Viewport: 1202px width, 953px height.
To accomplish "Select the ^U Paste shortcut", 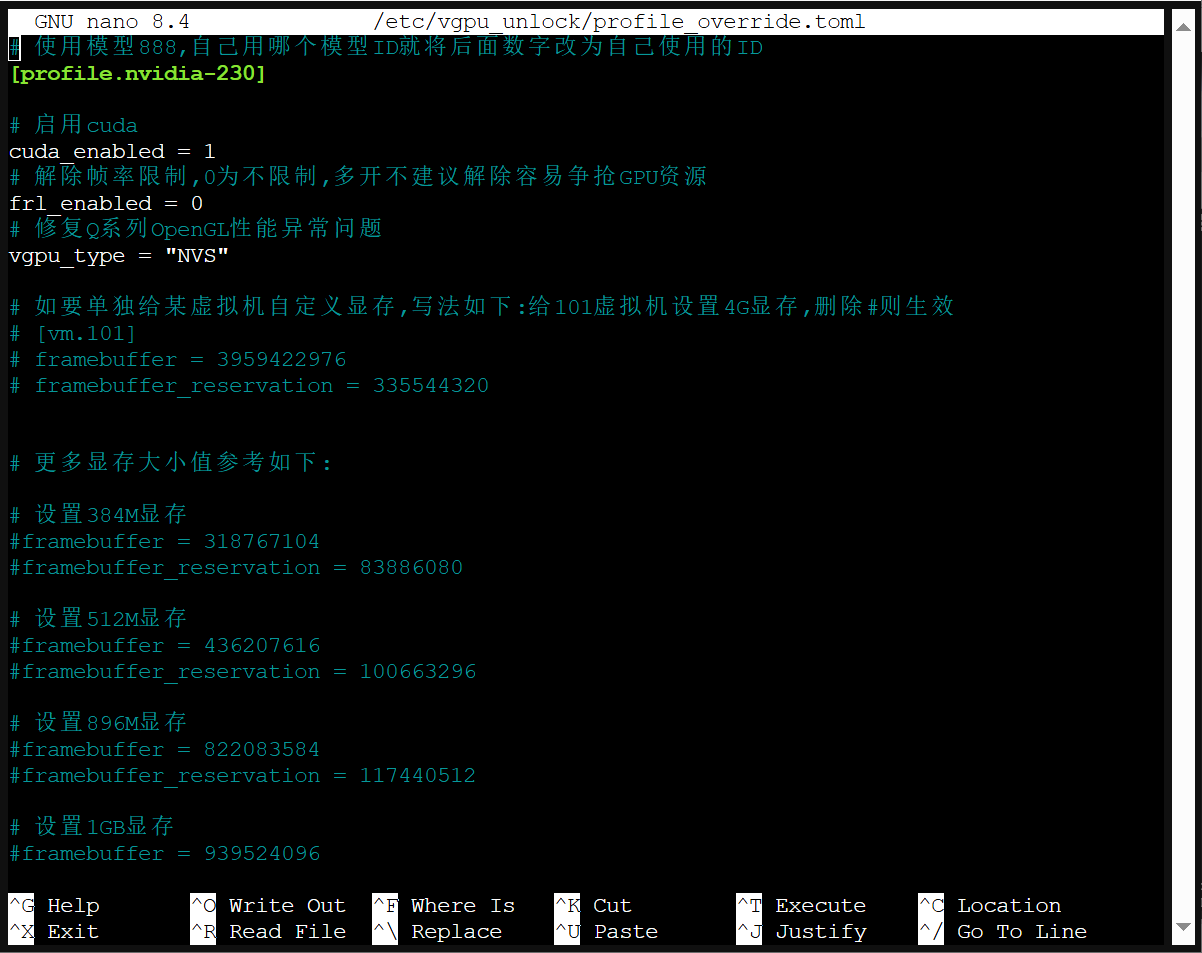I will (x=607, y=931).
